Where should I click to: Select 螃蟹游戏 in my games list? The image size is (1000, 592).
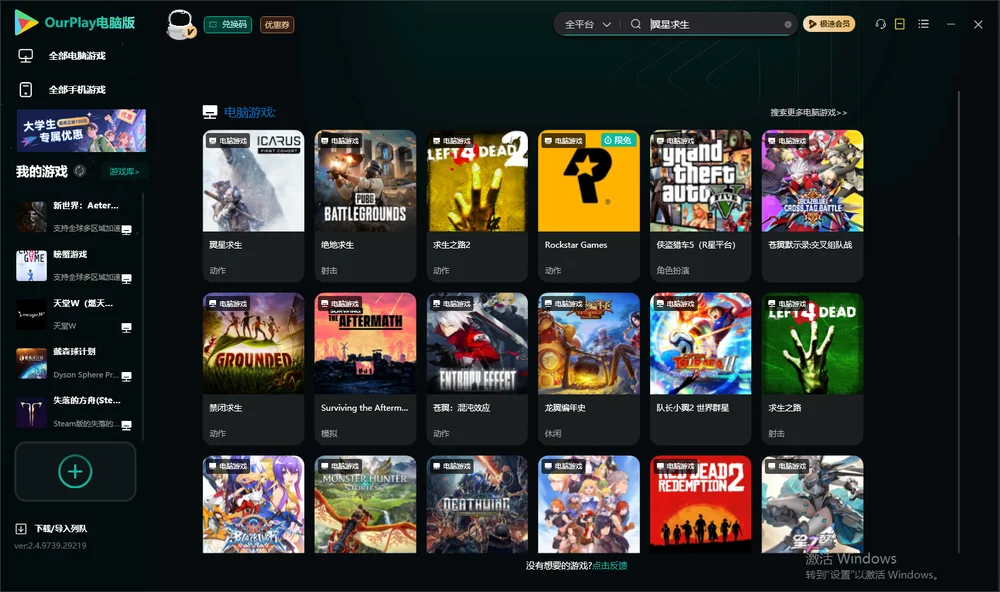coord(75,265)
